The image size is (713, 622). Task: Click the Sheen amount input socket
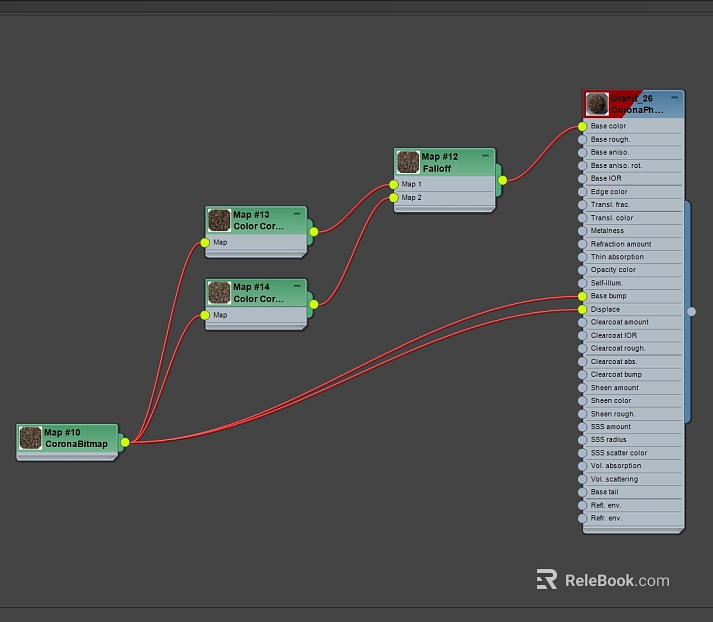click(582, 388)
